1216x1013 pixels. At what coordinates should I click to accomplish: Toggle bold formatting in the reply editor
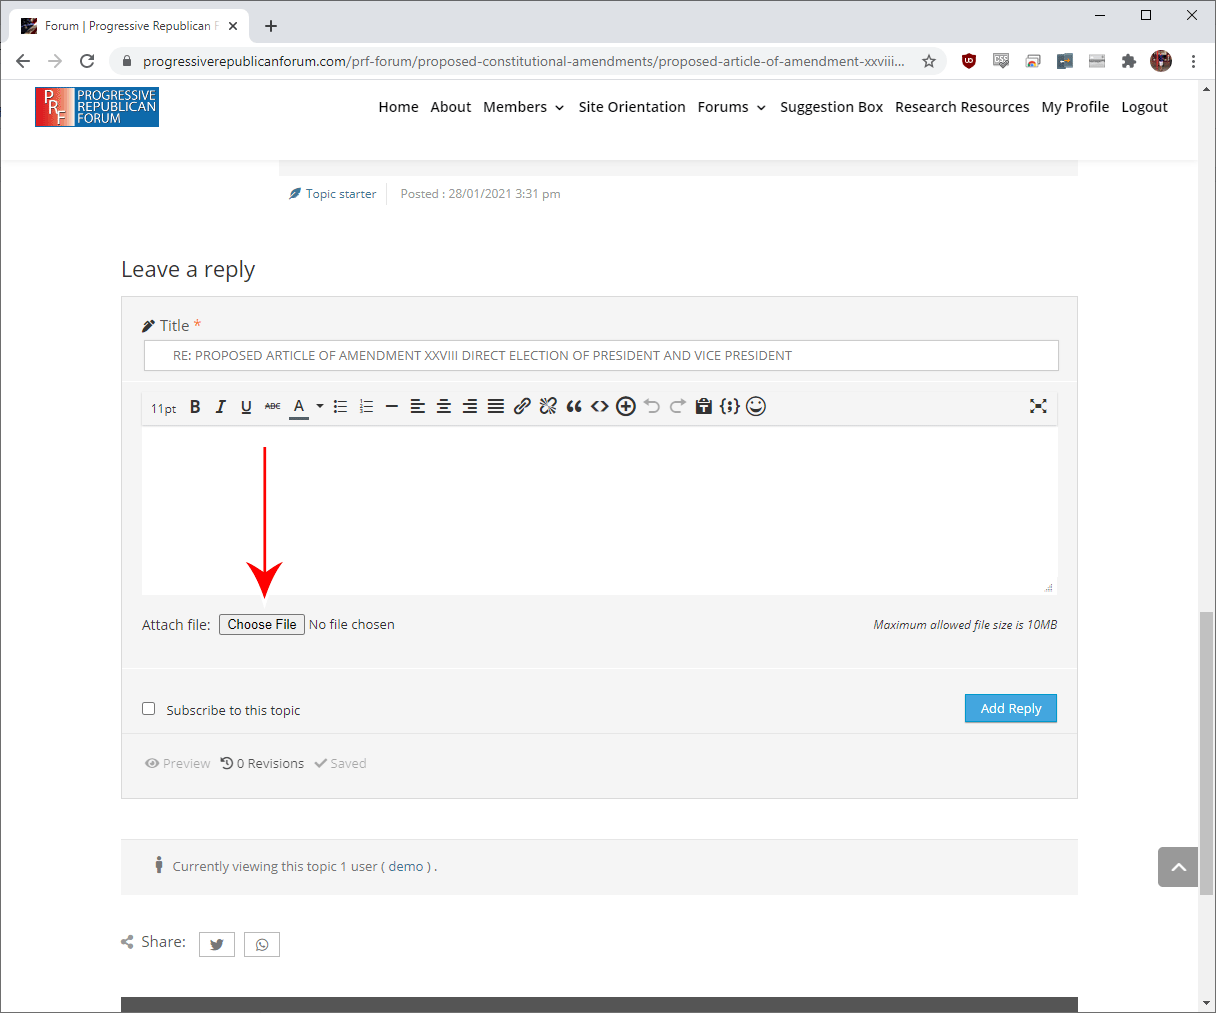click(x=195, y=407)
